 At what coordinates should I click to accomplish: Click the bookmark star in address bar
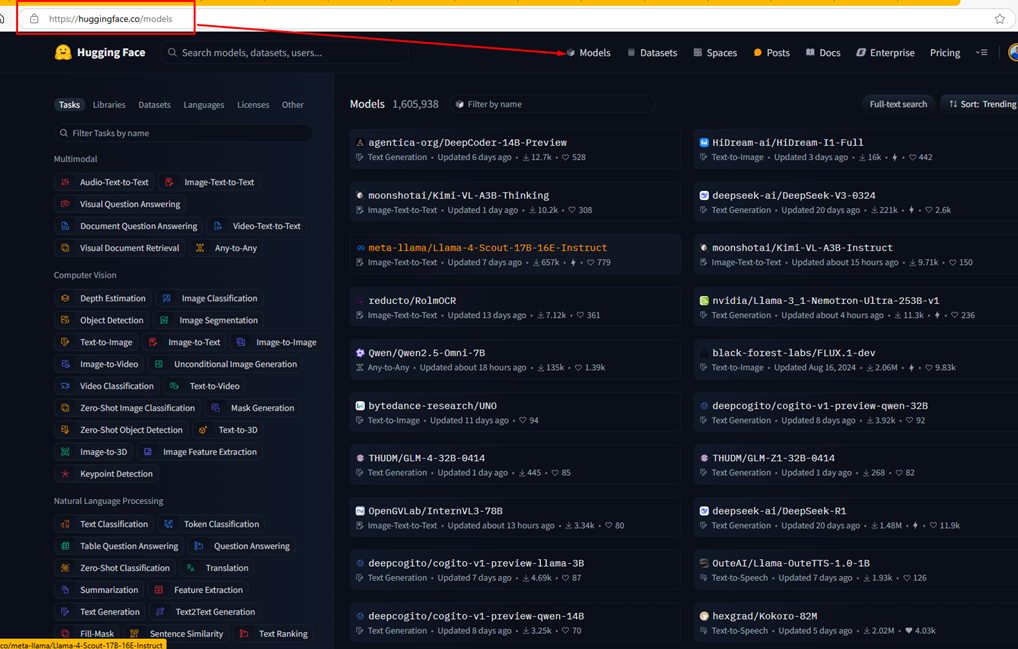pos(999,19)
